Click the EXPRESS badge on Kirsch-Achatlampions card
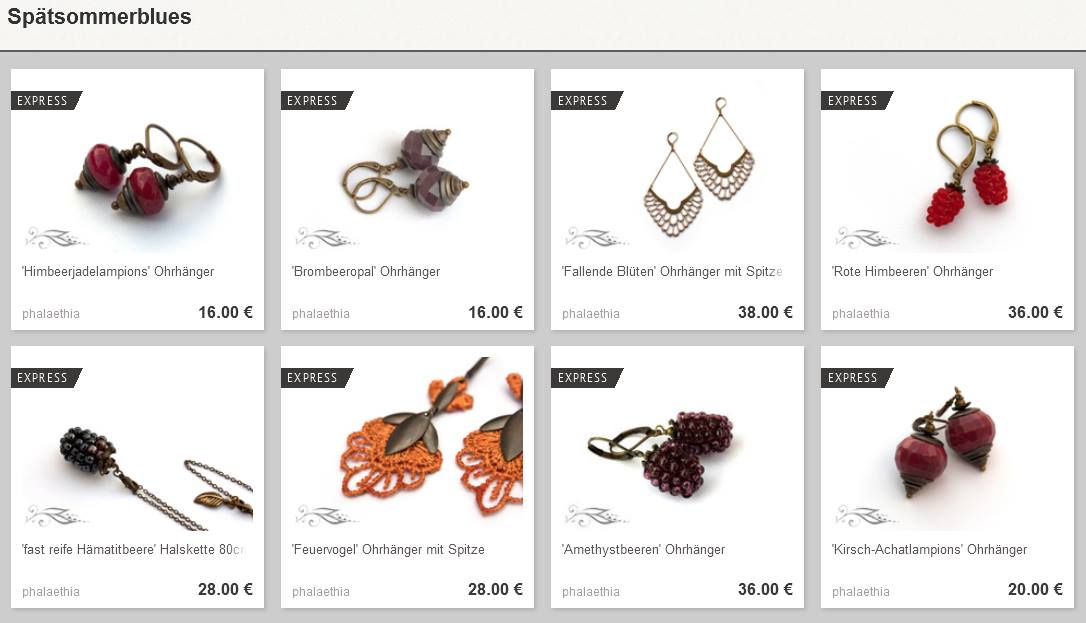The height and width of the screenshot is (623, 1086). coord(857,378)
